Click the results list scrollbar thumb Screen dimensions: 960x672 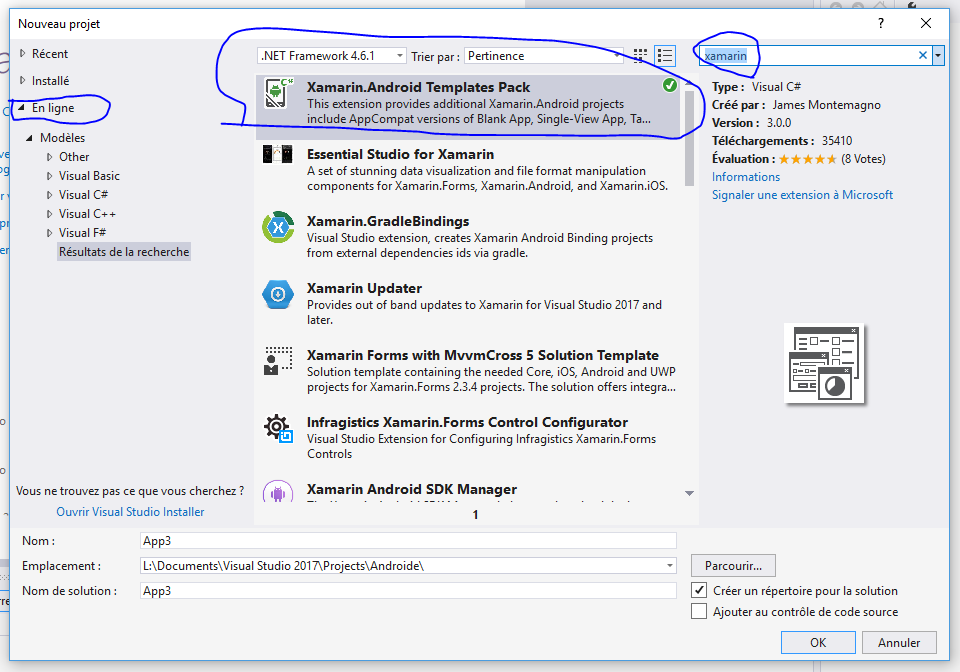point(689,138)
